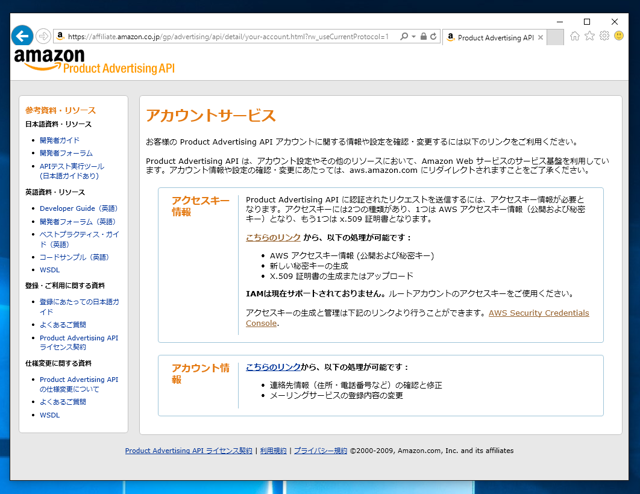Click こちらのリンク in アカウント情報 section
Viewport: 640px width, 494px height.
tap(273, 367)
